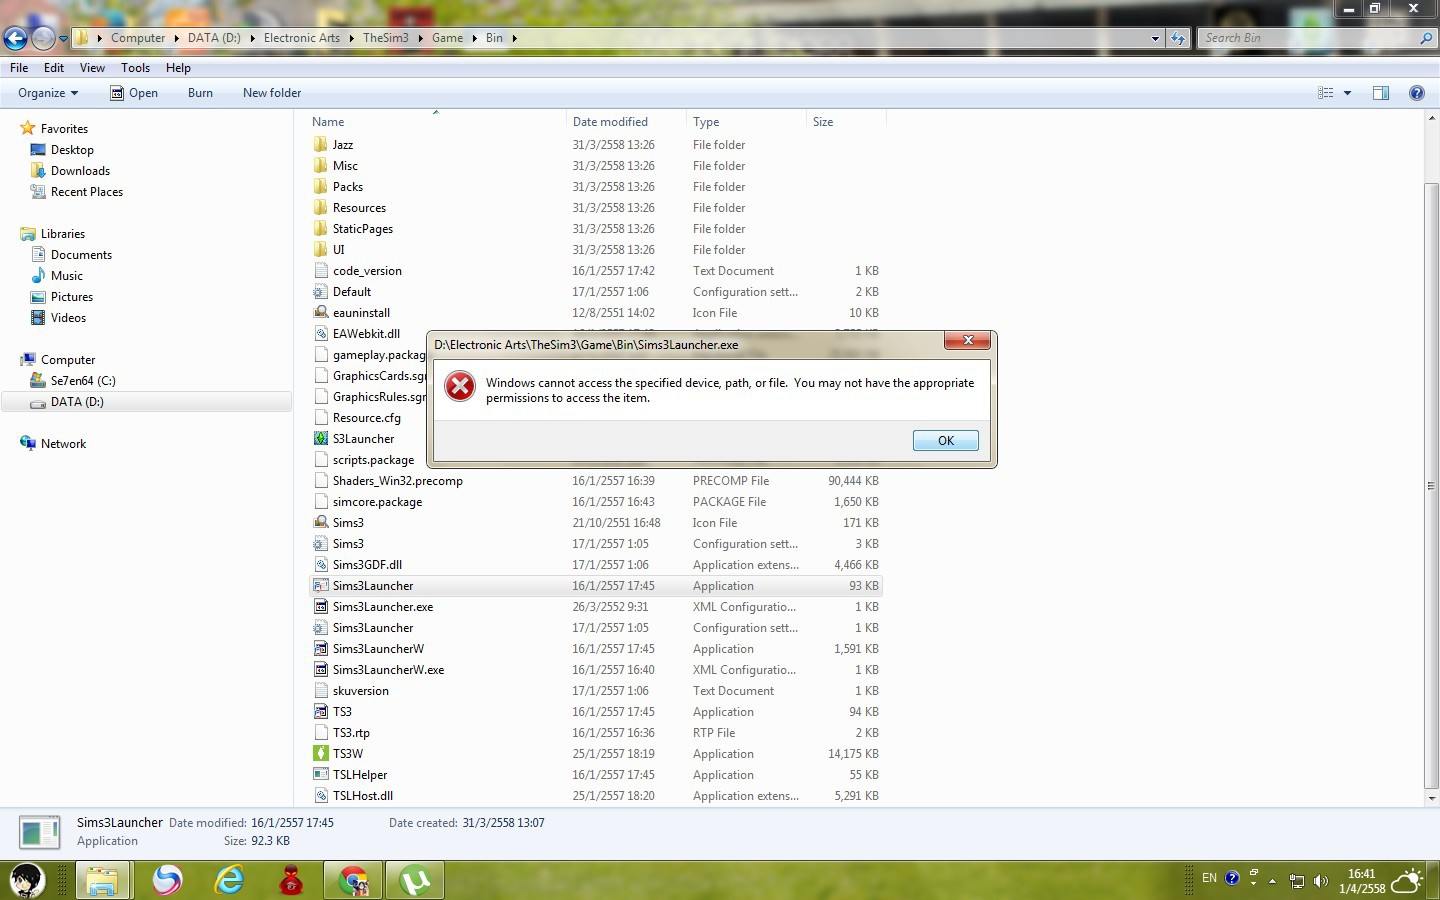Open uTorrent from the taskbar
1440x900 pixels.
[x=415, y=880]
